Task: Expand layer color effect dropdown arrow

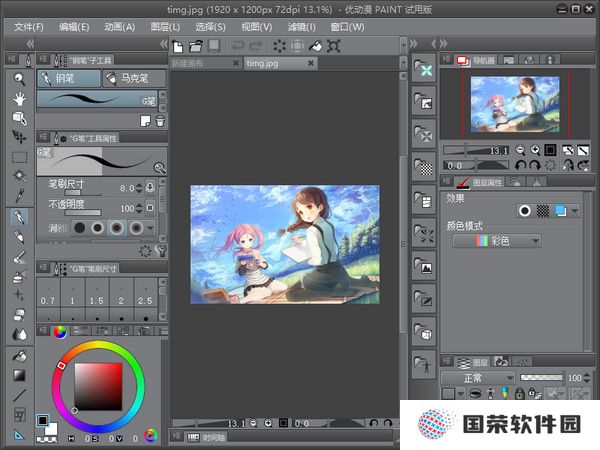Action: pos(574,211)
